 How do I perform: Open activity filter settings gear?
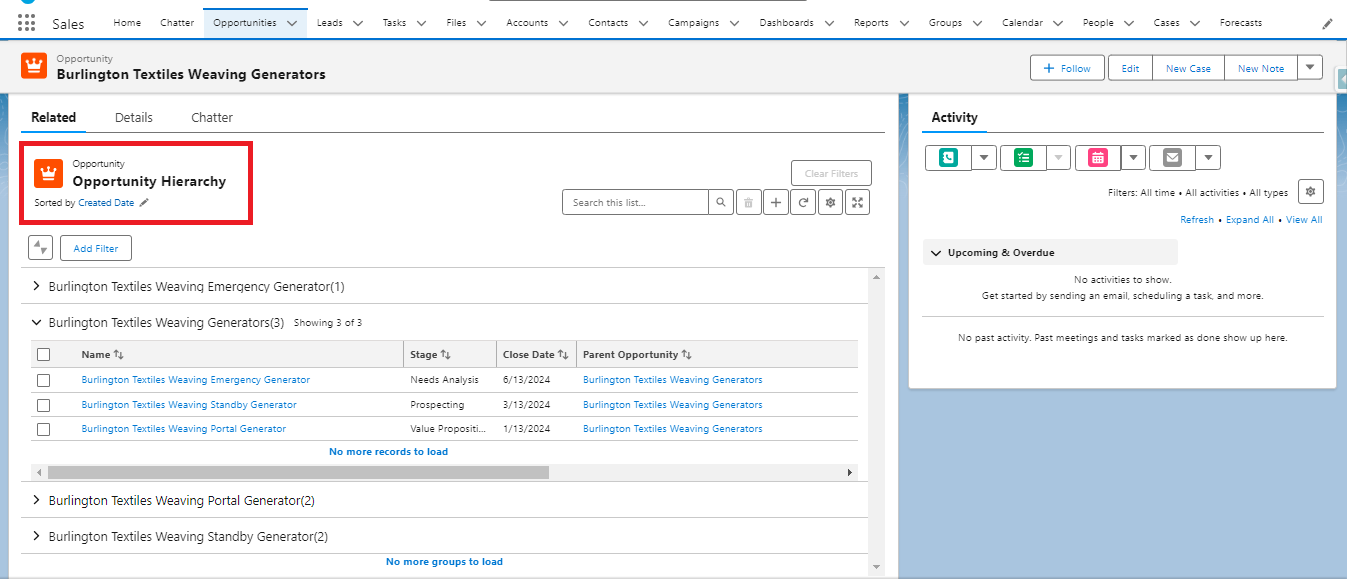[x=1311, y=191]
